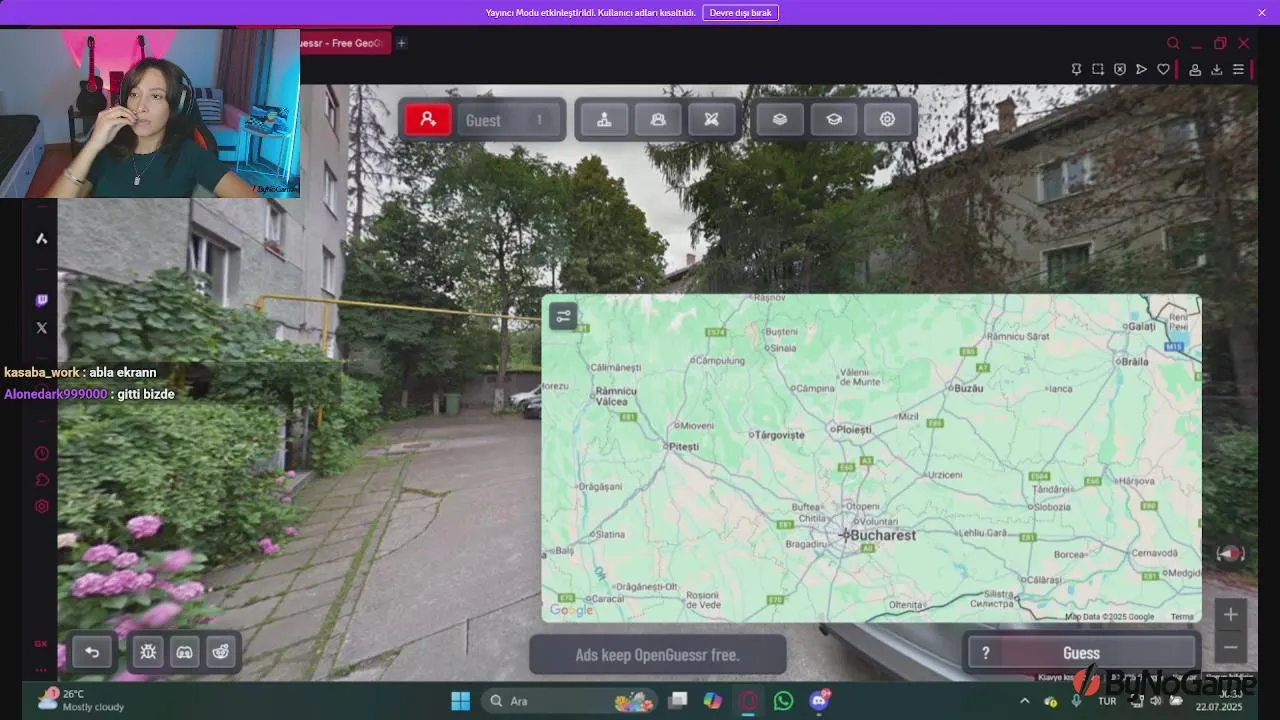
Task: Zoom in street view with plus button
Action: coord(1231,614)
